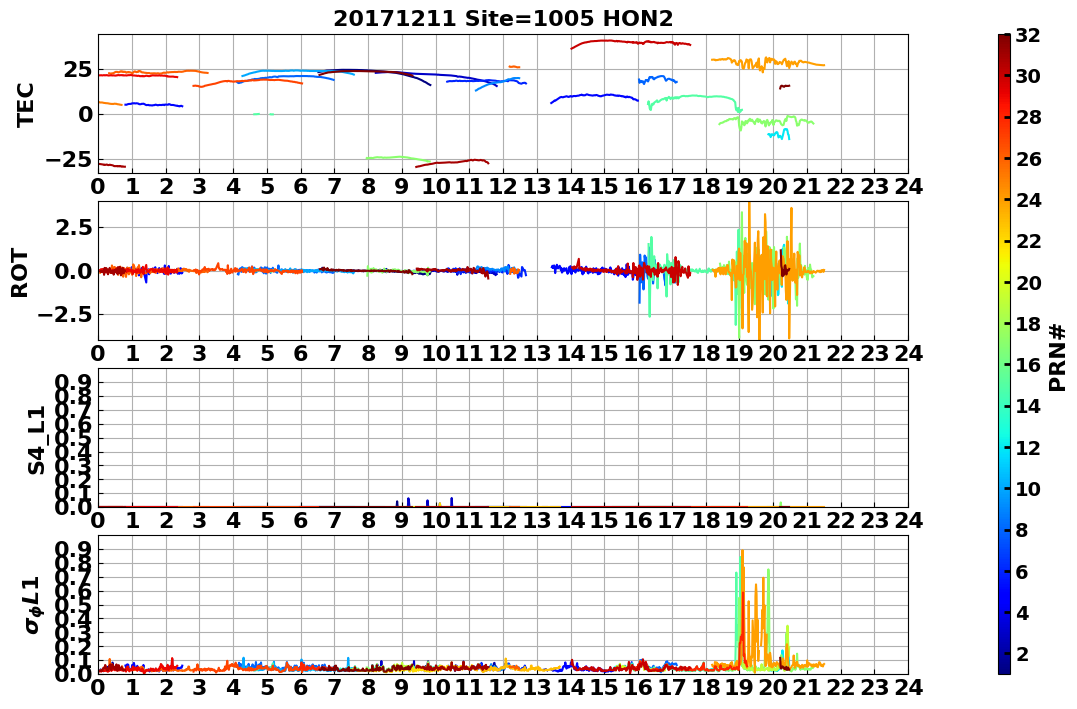The image size is (1077, 709).
Task: Click colorbar tick label '10'
Action: tap(1029, 488)
